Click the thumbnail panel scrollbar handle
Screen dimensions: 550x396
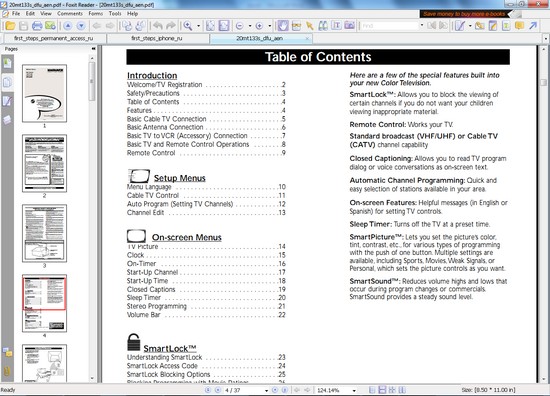92,81
